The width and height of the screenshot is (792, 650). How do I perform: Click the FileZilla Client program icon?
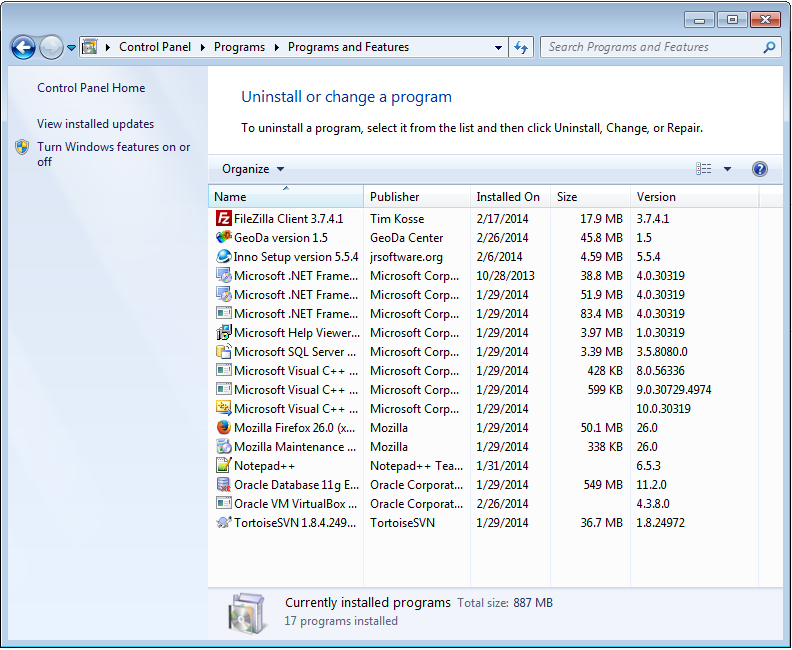tap(223, 219)
